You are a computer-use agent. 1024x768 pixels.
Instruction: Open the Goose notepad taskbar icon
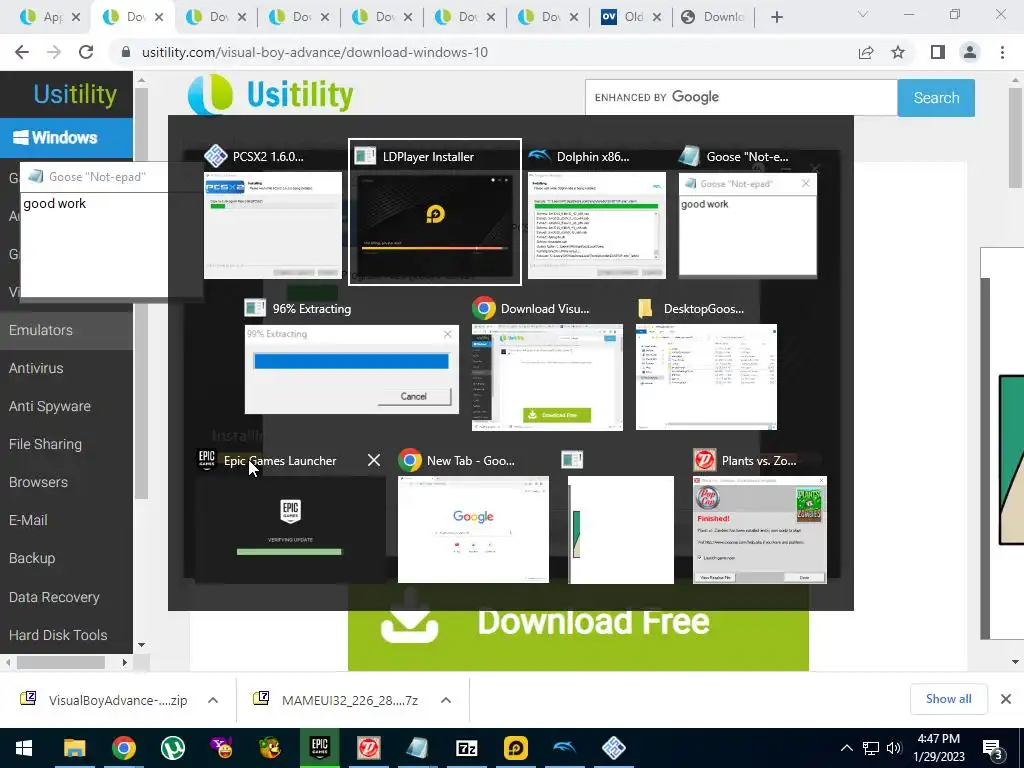(417, 748)
